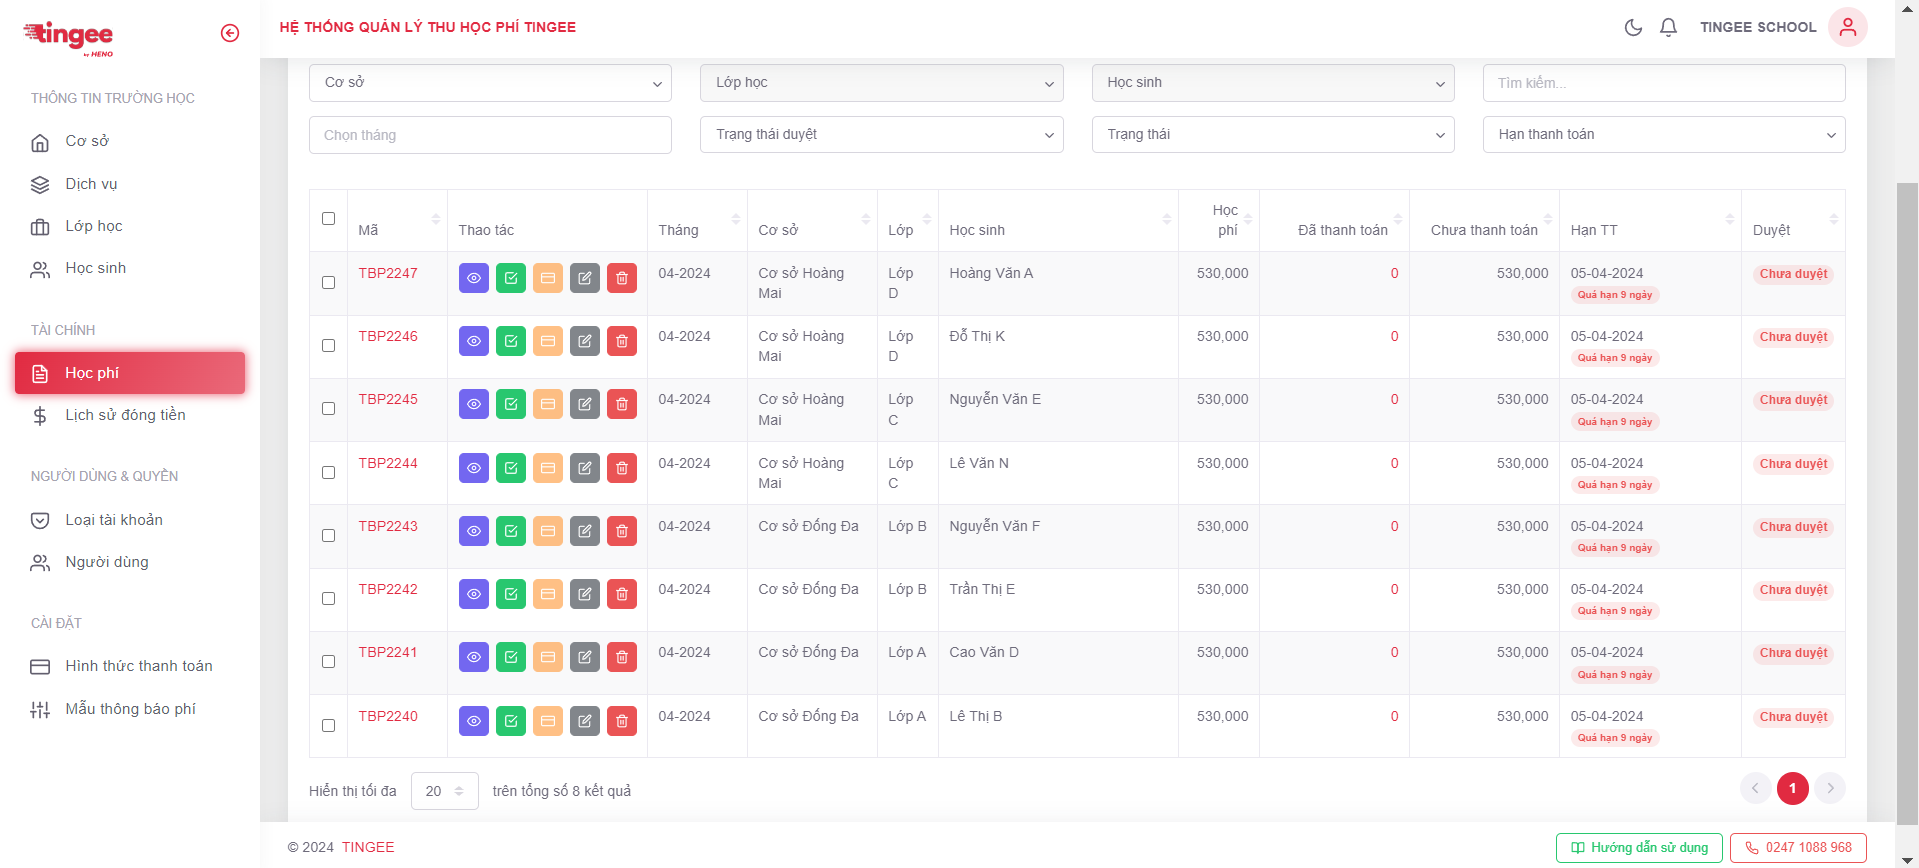Check the select-all checkbox in the table header
Image resolution: width=1919 pixels, height=868 pixels.
[x=328, y=219]
